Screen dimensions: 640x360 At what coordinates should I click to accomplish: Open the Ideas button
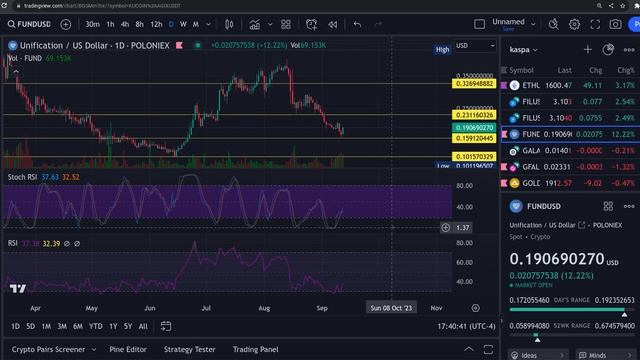click(x=537, y=355)
